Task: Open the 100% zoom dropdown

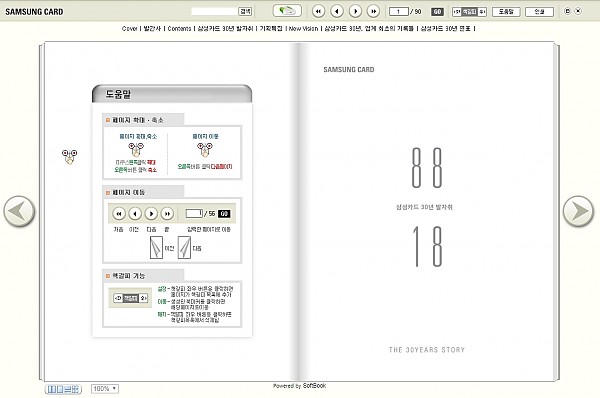Action: point(105,389)
